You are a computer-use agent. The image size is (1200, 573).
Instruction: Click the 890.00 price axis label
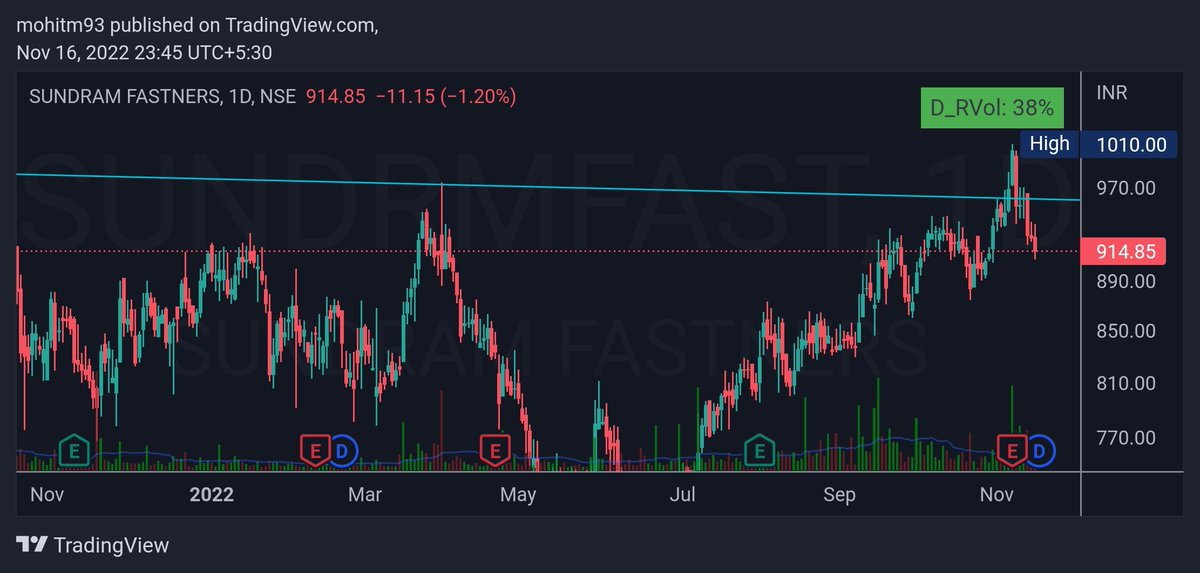pos(1126,282)
